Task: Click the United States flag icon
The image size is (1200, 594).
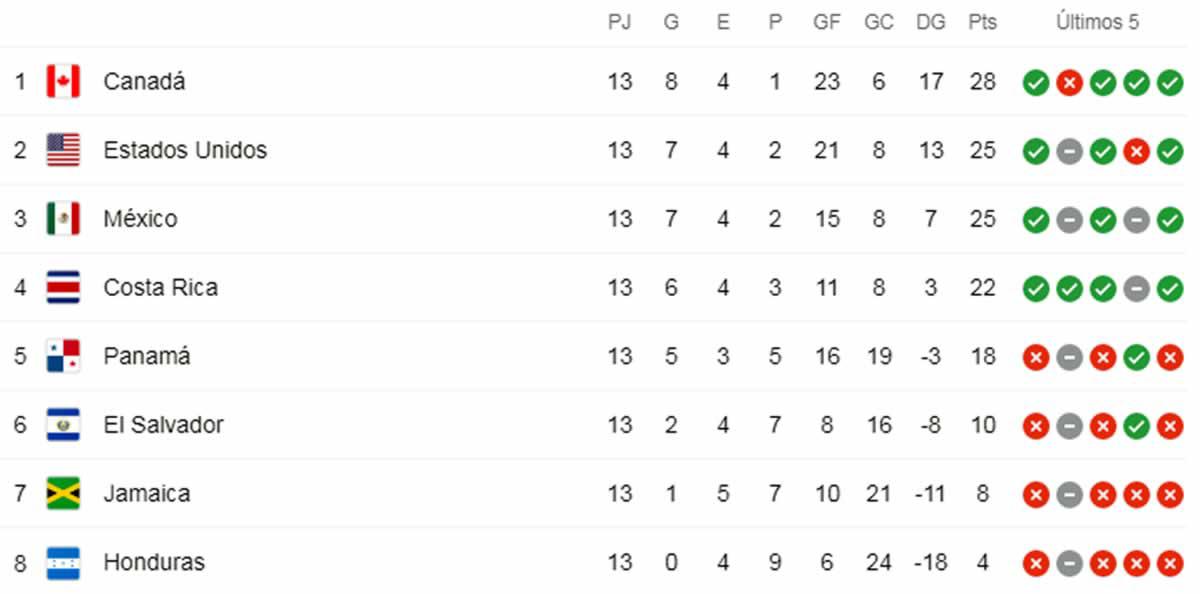Action: coord(63,150)
